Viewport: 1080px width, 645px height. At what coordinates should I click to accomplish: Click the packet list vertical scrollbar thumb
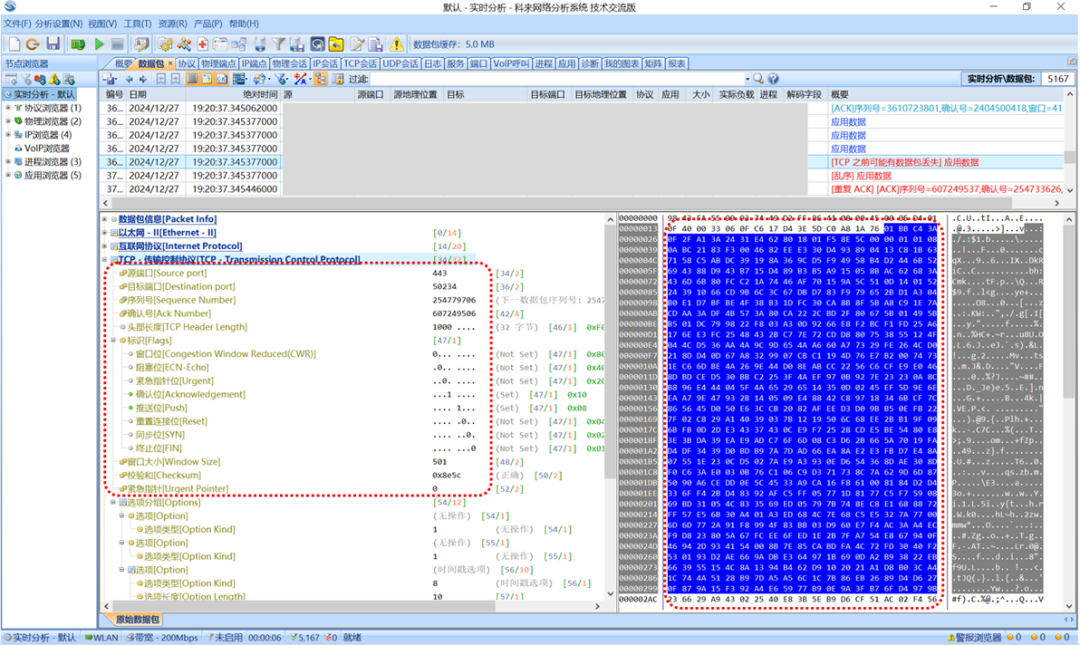[x=1071, y=157]
